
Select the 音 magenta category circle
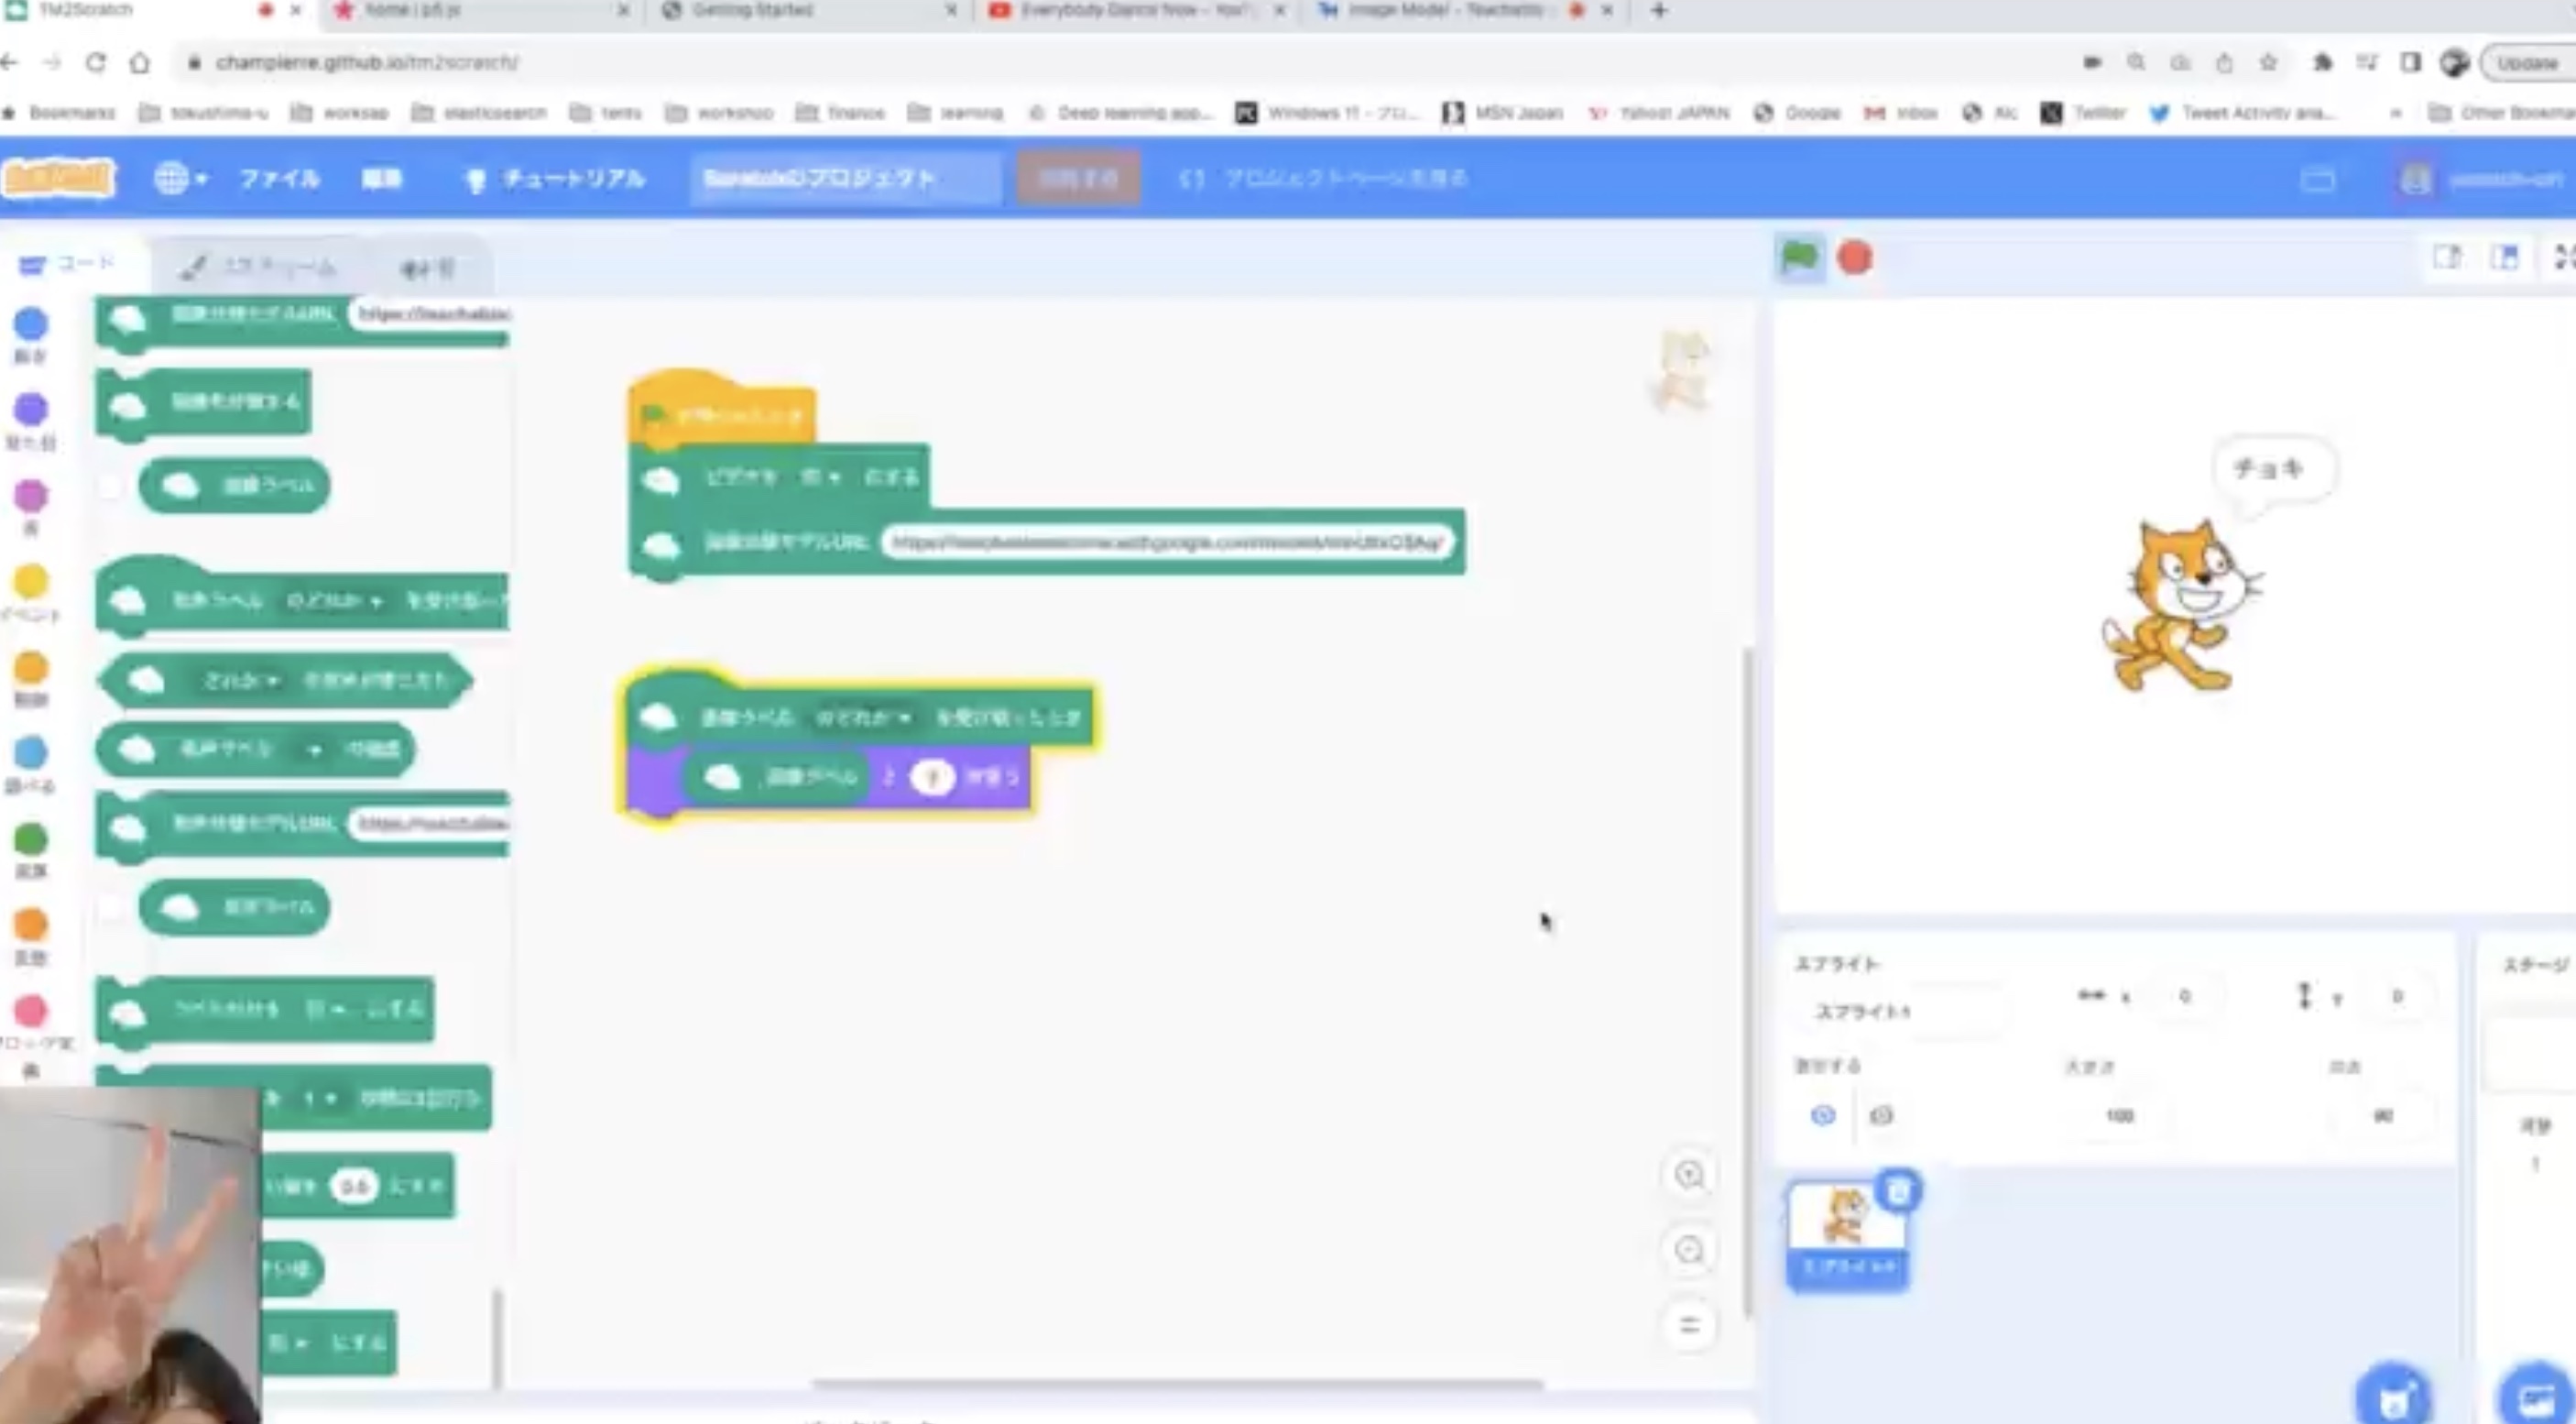(x=31, y=495)
